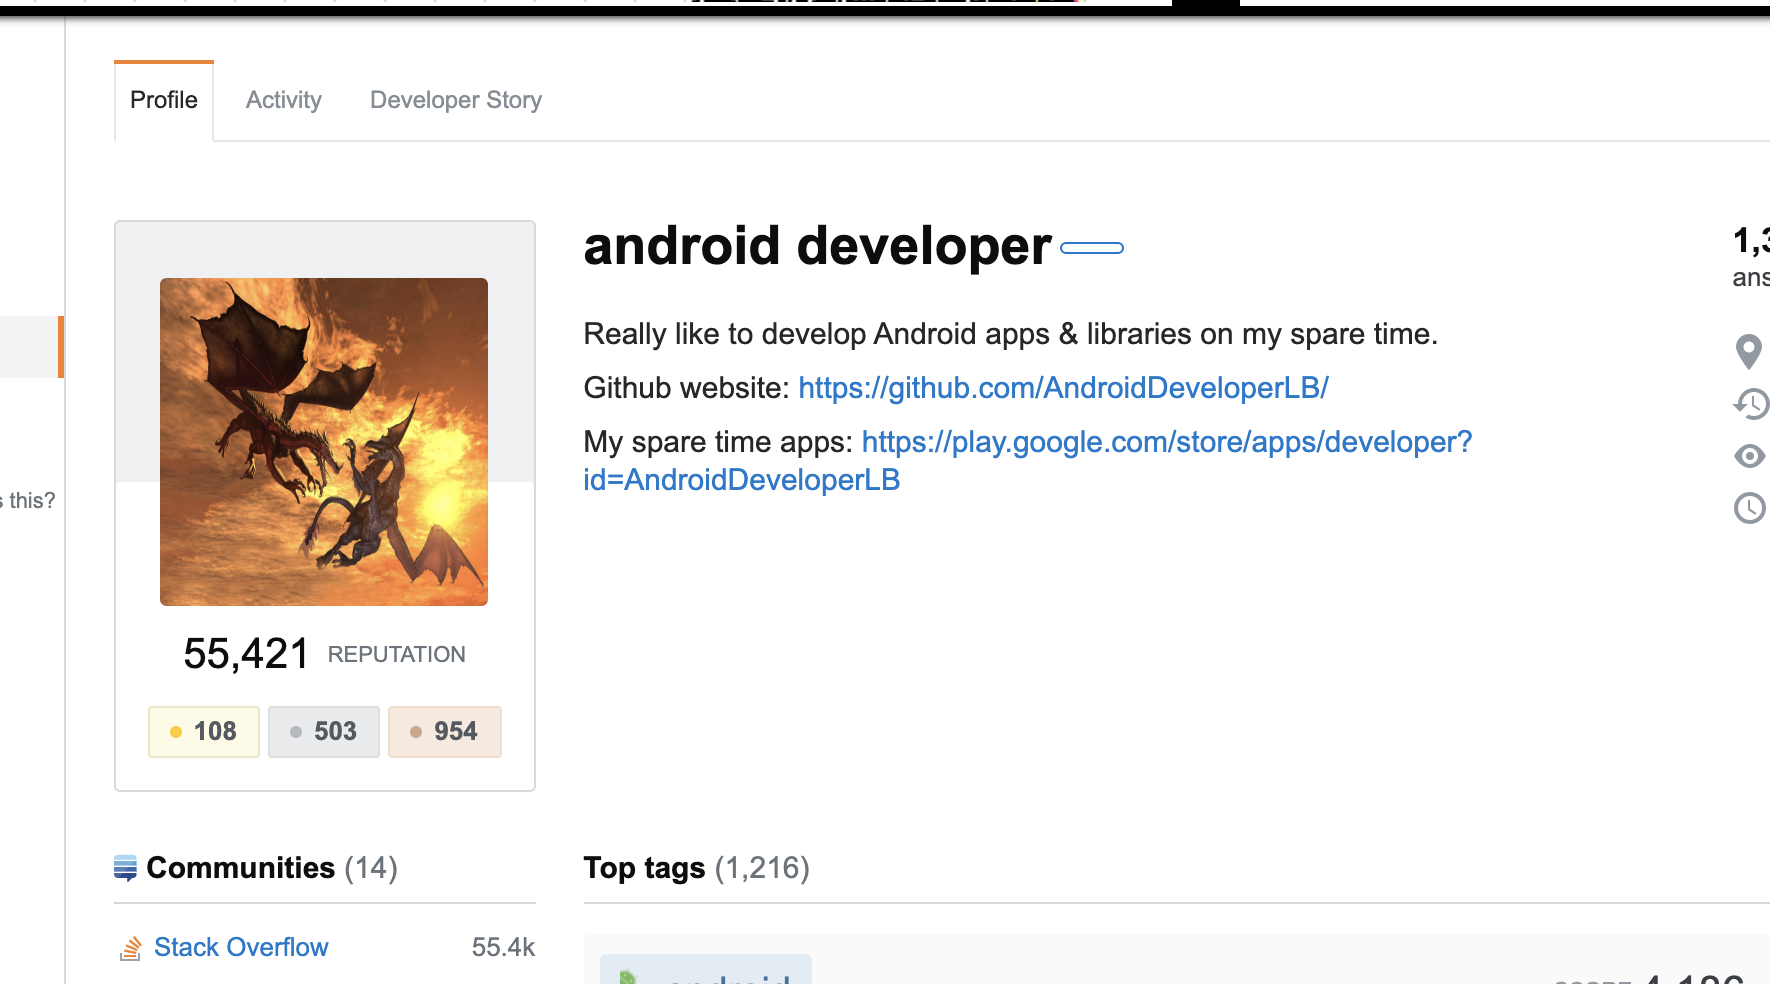
Task: Switch to the Activity tab
Action: click(284, 100)
